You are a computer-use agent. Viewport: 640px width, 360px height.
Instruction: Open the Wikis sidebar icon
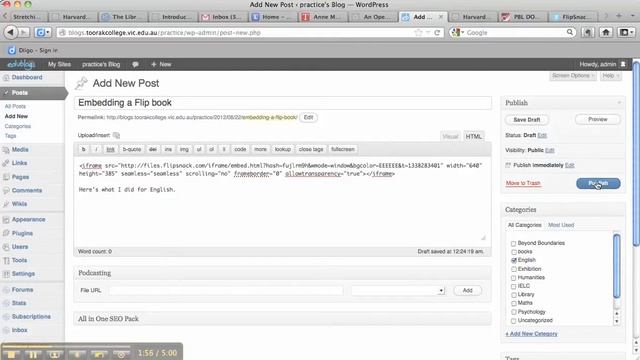(x=6, y=204)
